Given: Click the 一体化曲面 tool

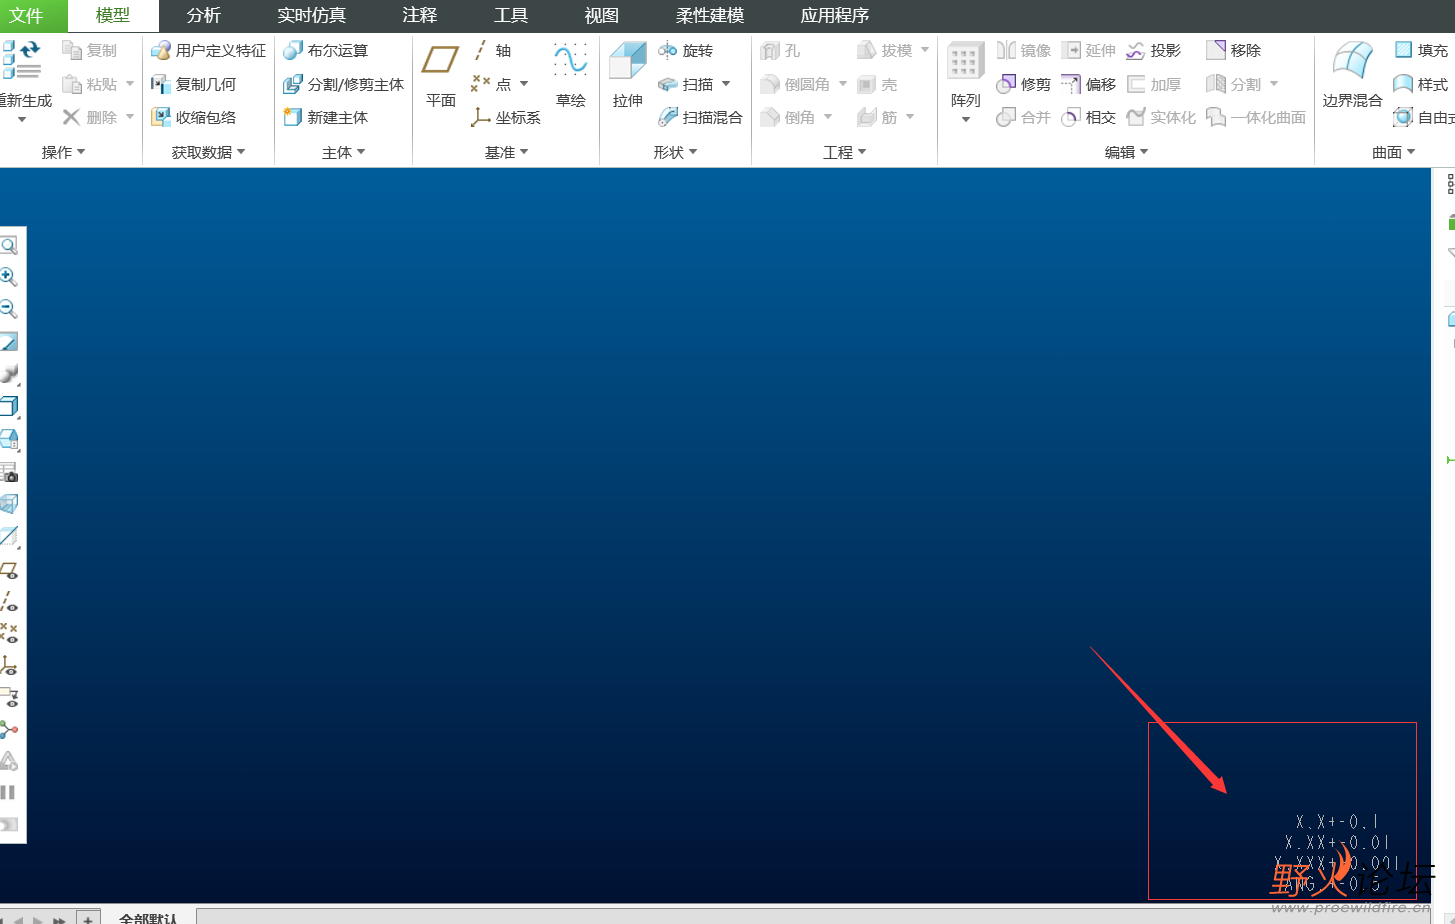Looking at the screenshot, I should click(x=1256, y=117).
